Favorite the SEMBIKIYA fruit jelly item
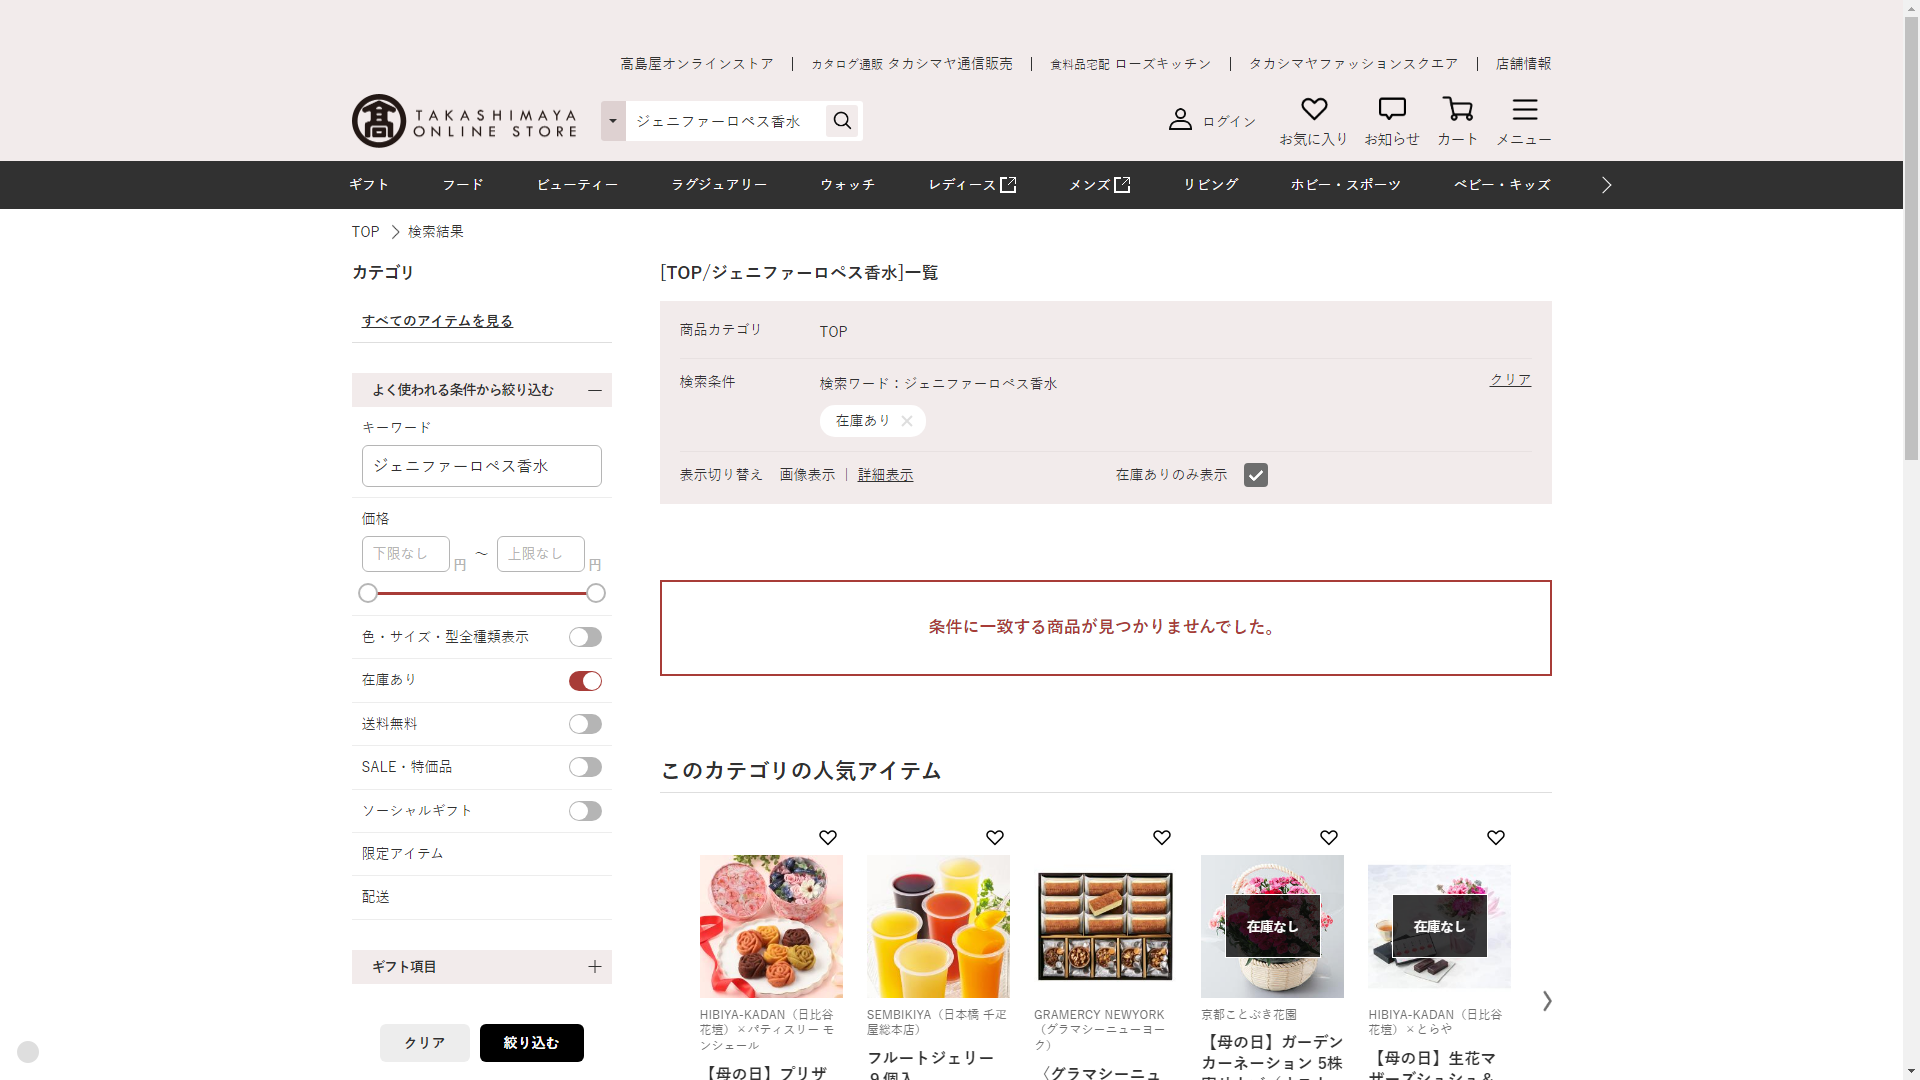Image resolution: width=1920 pixels, height=1080 pixels. pos(994,838)
